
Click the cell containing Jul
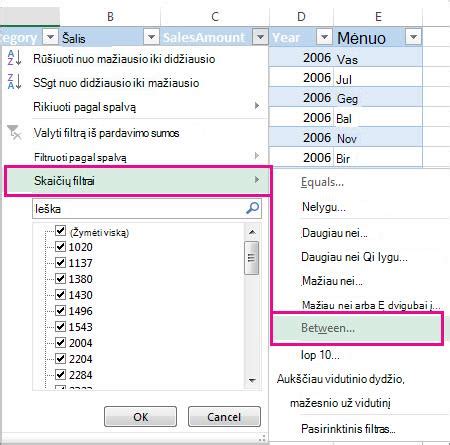click(378, 77)
